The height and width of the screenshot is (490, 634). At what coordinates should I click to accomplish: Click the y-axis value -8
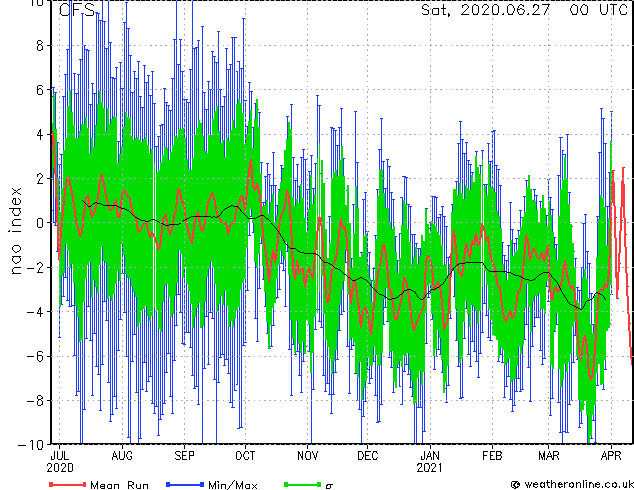click(x=35, y=401)
